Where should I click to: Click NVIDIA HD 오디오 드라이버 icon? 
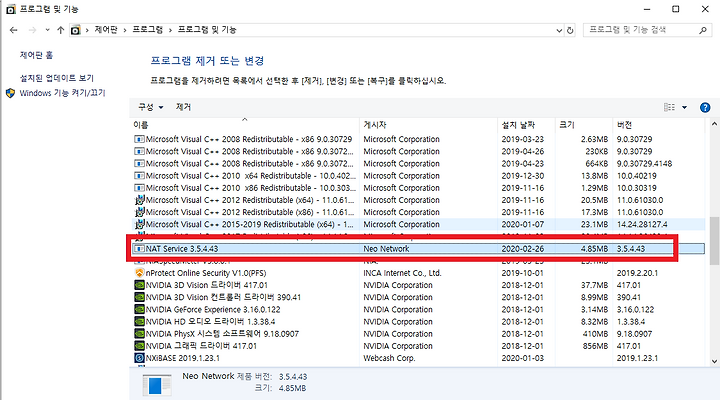(x=139, y=321)
